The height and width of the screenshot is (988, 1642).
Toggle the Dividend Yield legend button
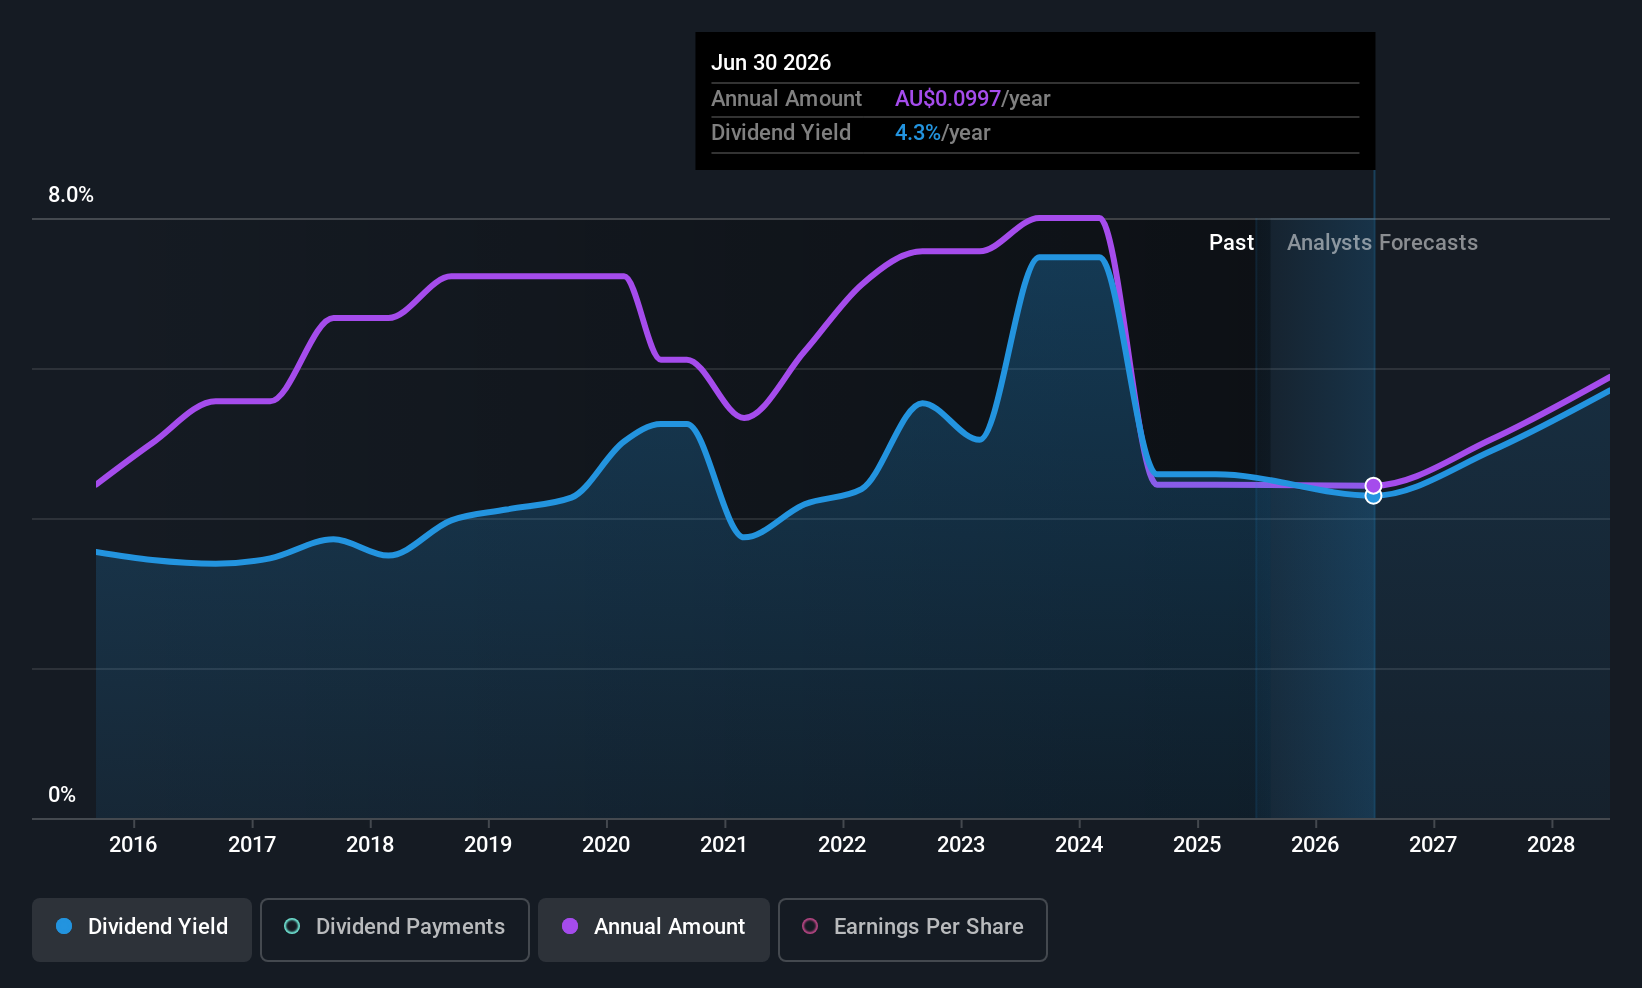pyautogui.click(x=142, y=929)
